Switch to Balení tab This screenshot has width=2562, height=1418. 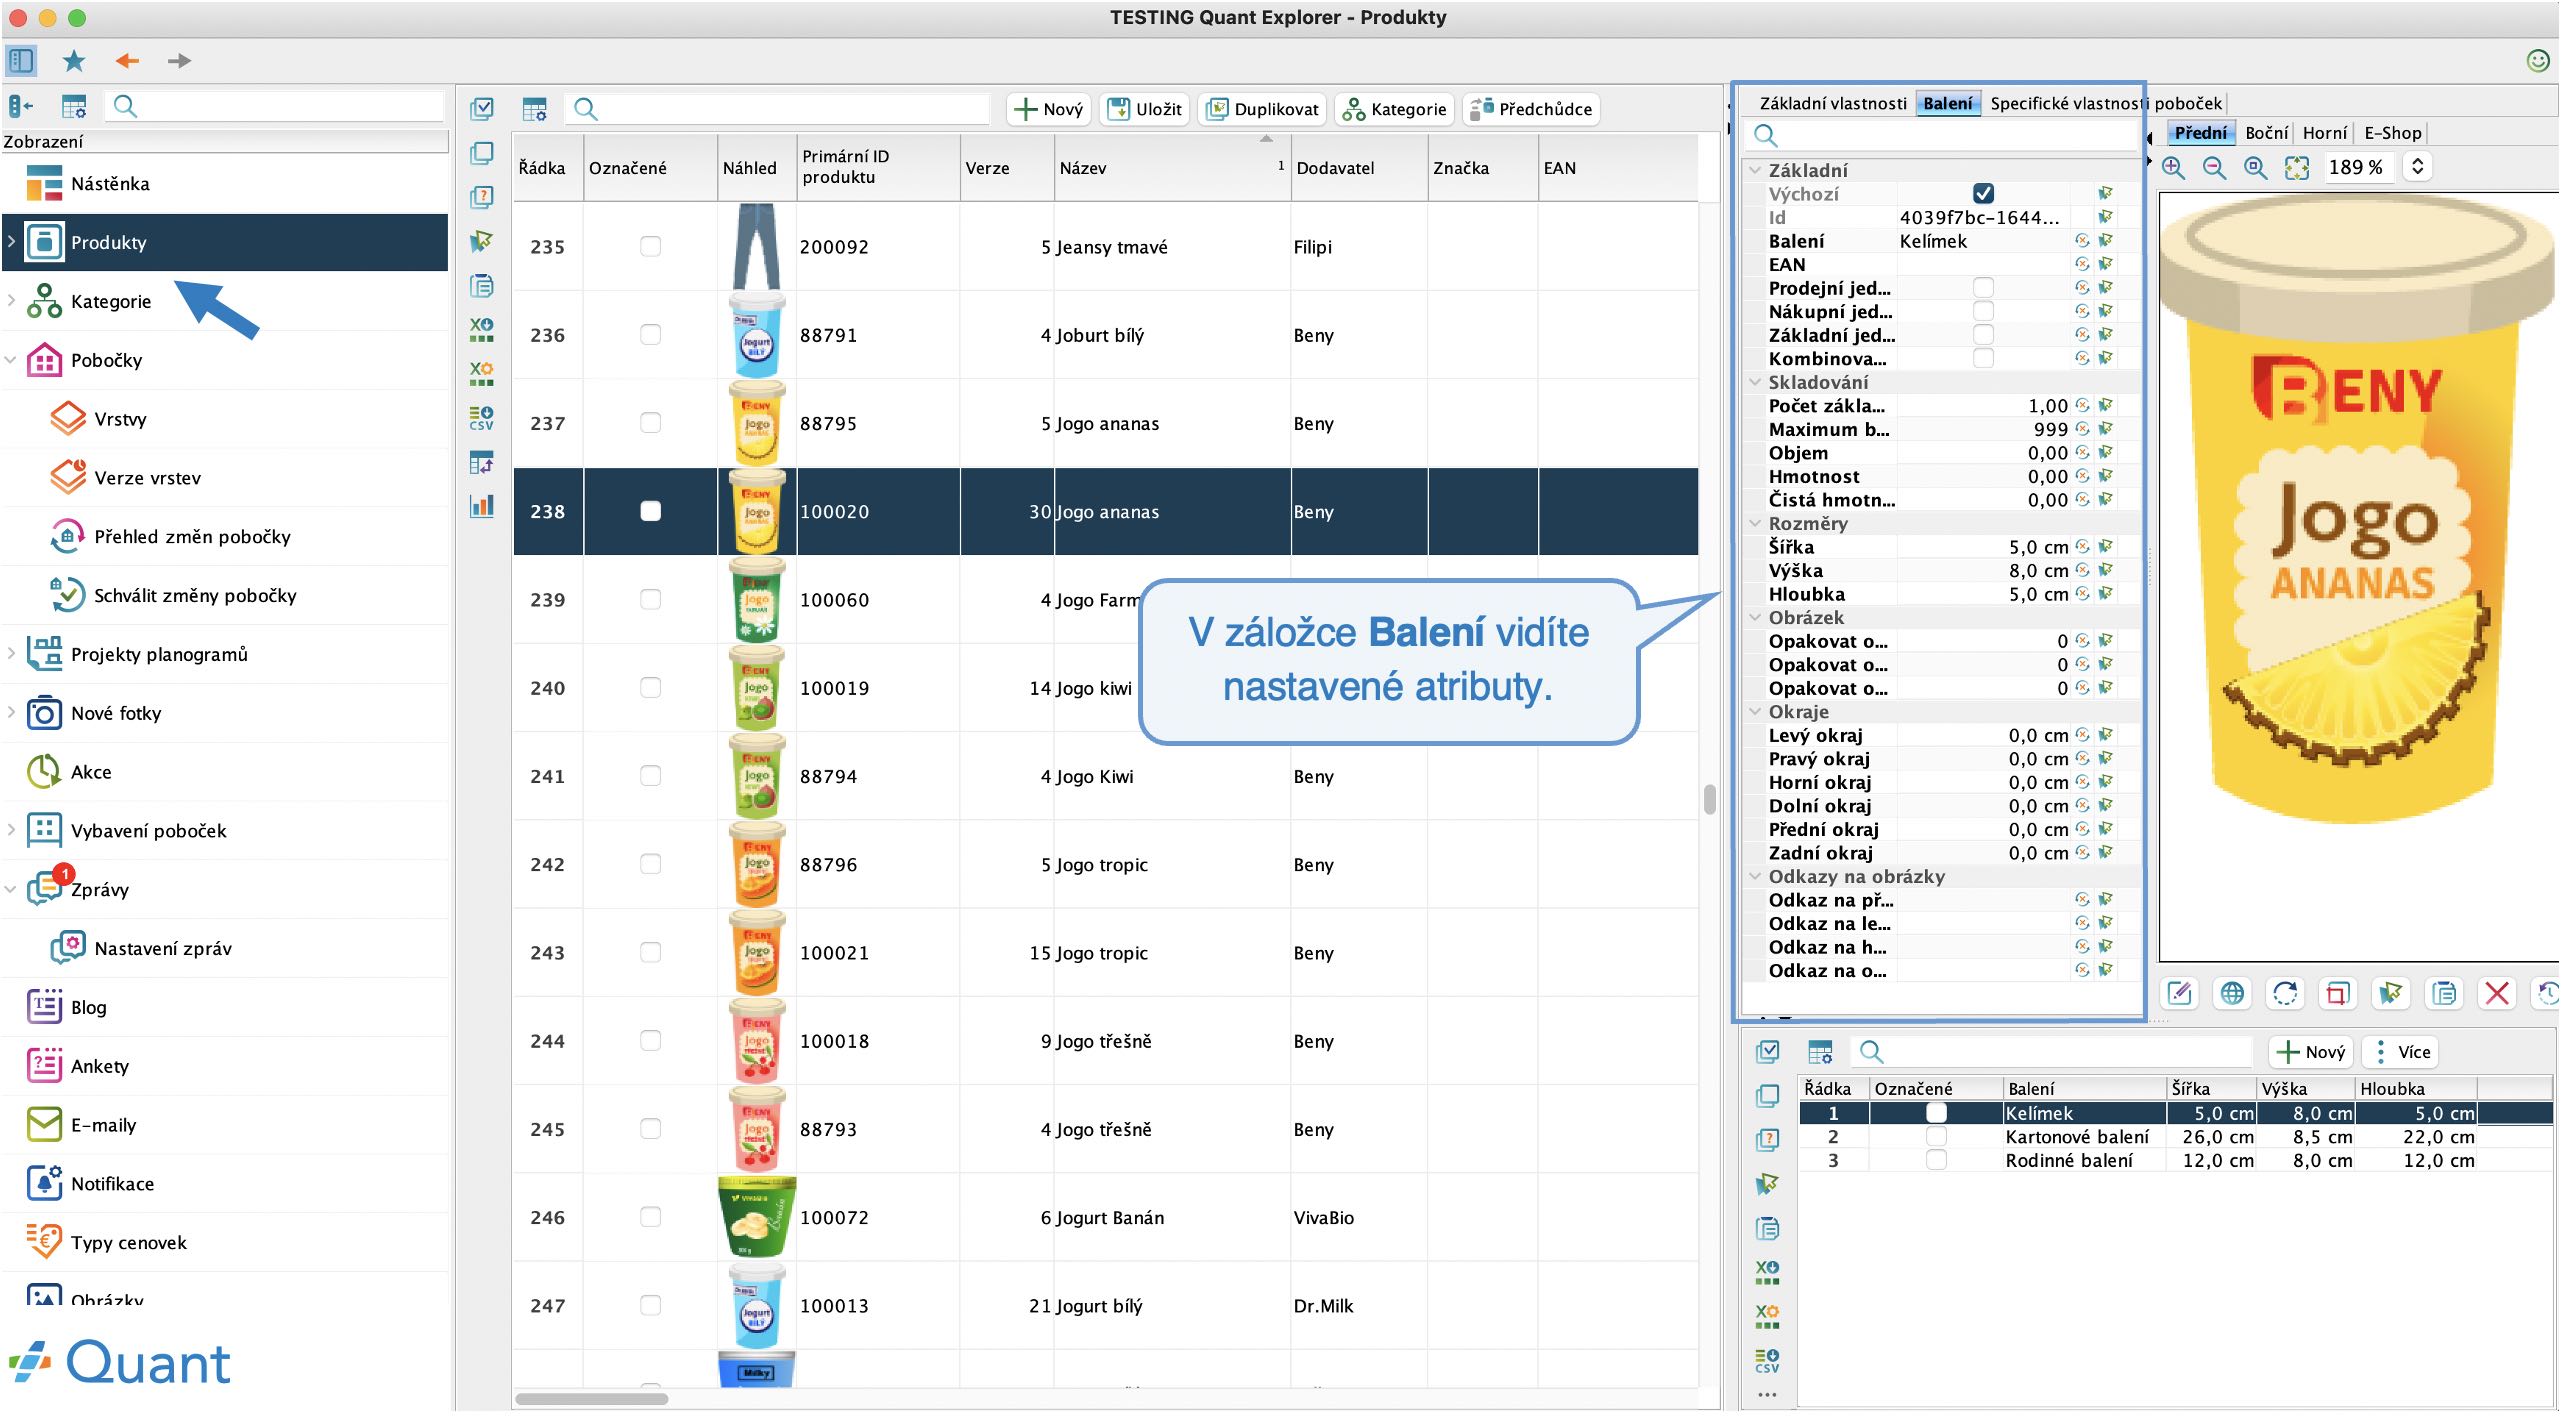point(1948,104)
